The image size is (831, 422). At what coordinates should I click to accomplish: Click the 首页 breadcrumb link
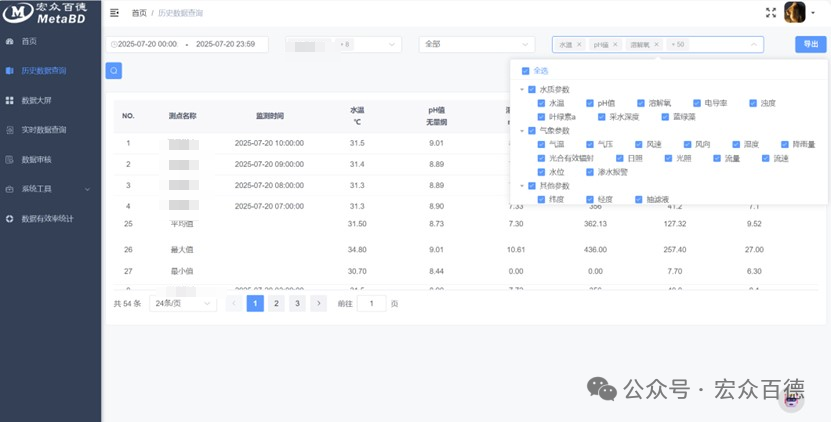pos(139,13)
